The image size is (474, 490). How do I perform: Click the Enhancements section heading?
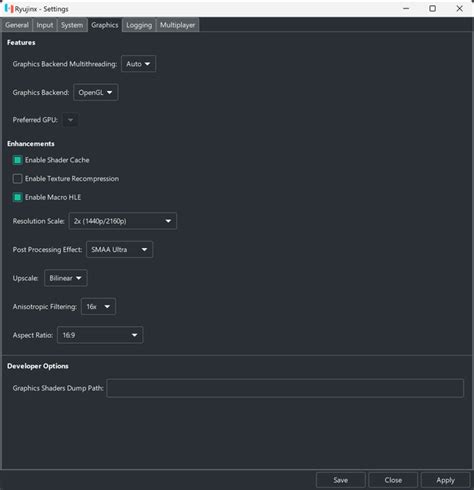pyautogui.click(x=31, y=144)
